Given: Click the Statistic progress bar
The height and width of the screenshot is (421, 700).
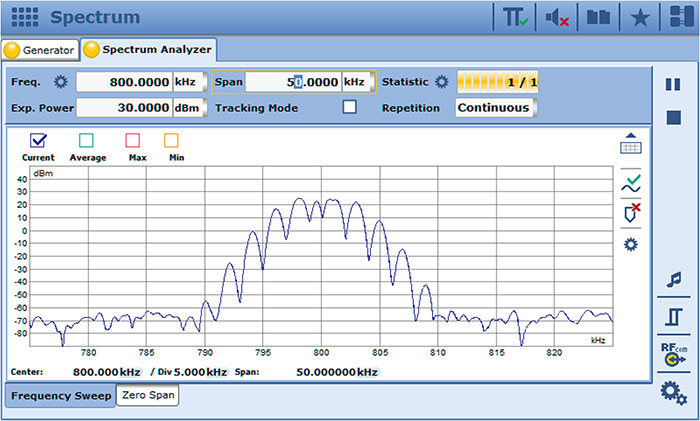Looking at the screenshot, I should pyautogui.click(x=497, y=82).
